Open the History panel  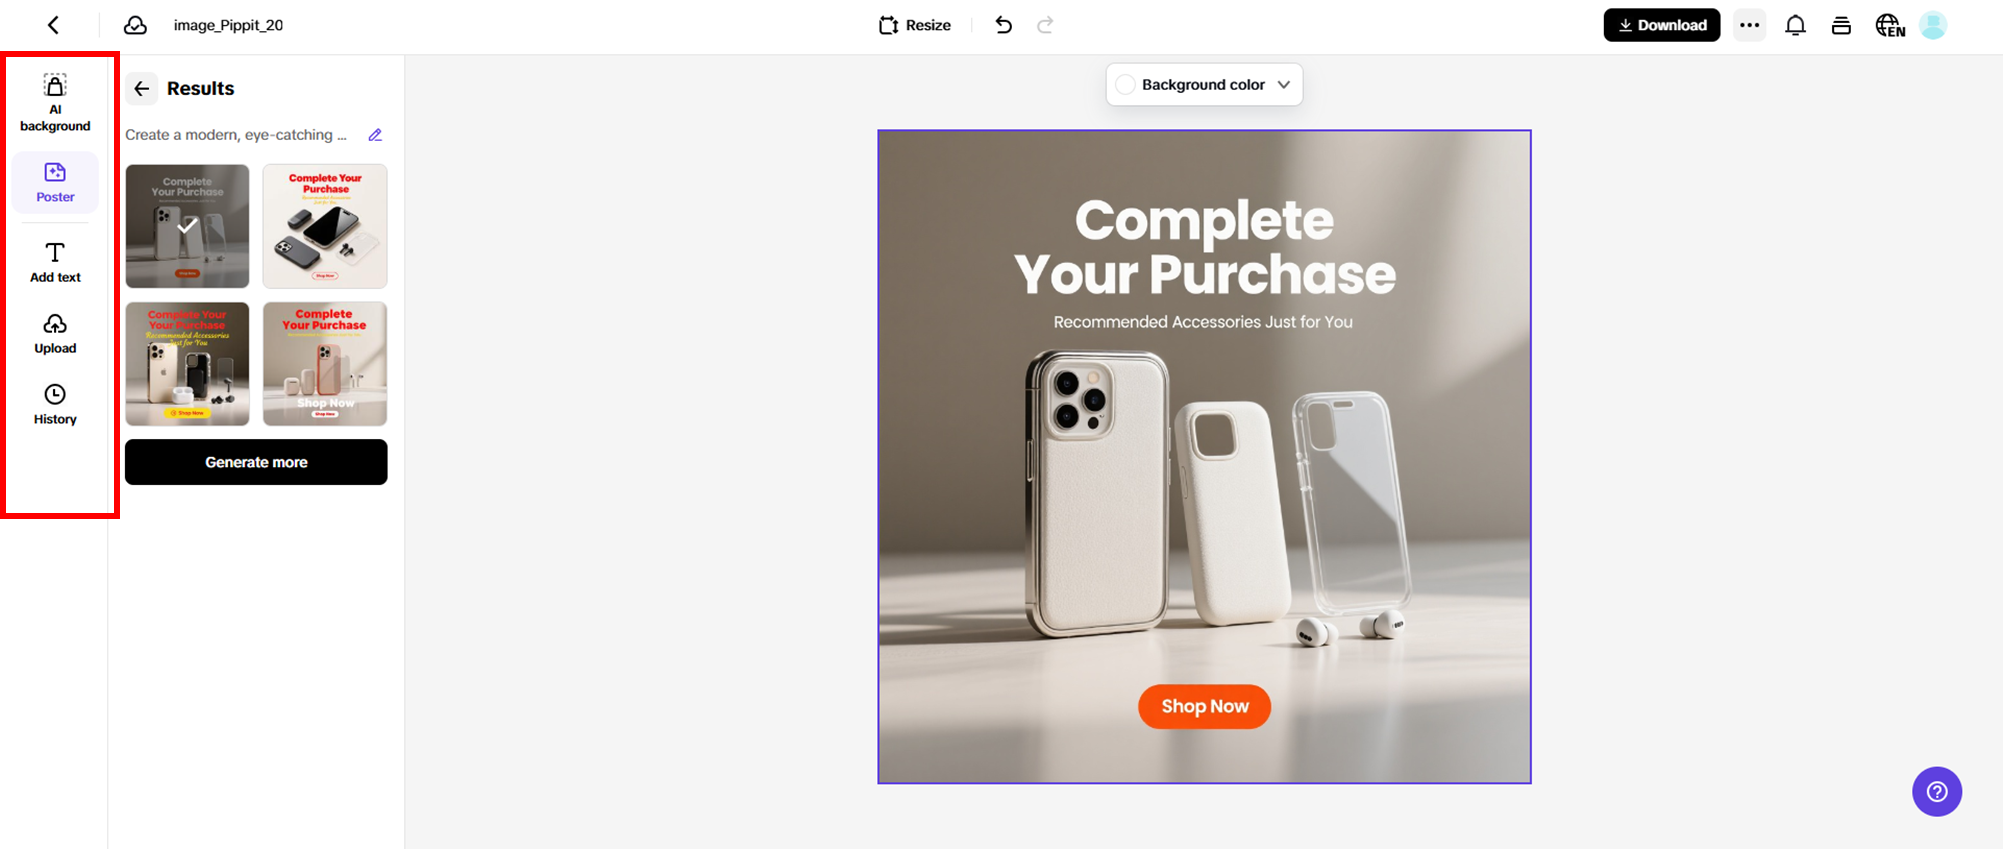tap(55, 404)
